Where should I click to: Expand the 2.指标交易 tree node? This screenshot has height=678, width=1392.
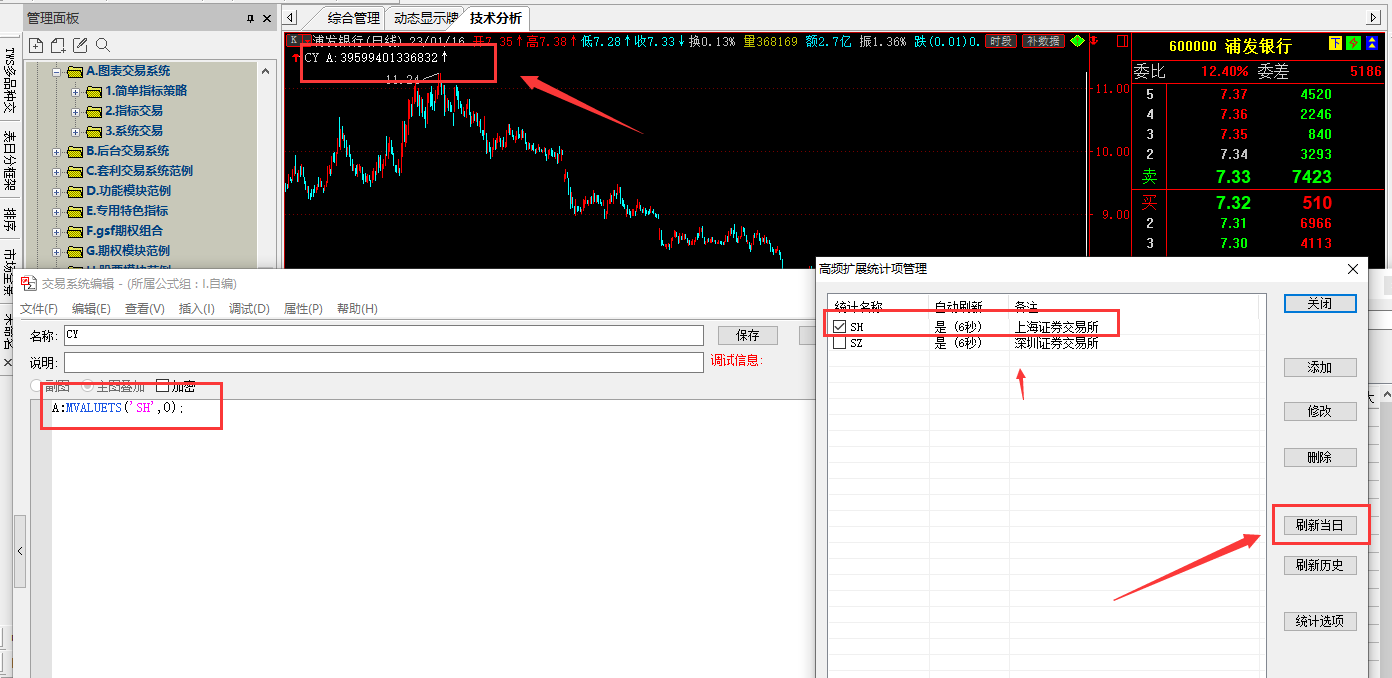77,111
